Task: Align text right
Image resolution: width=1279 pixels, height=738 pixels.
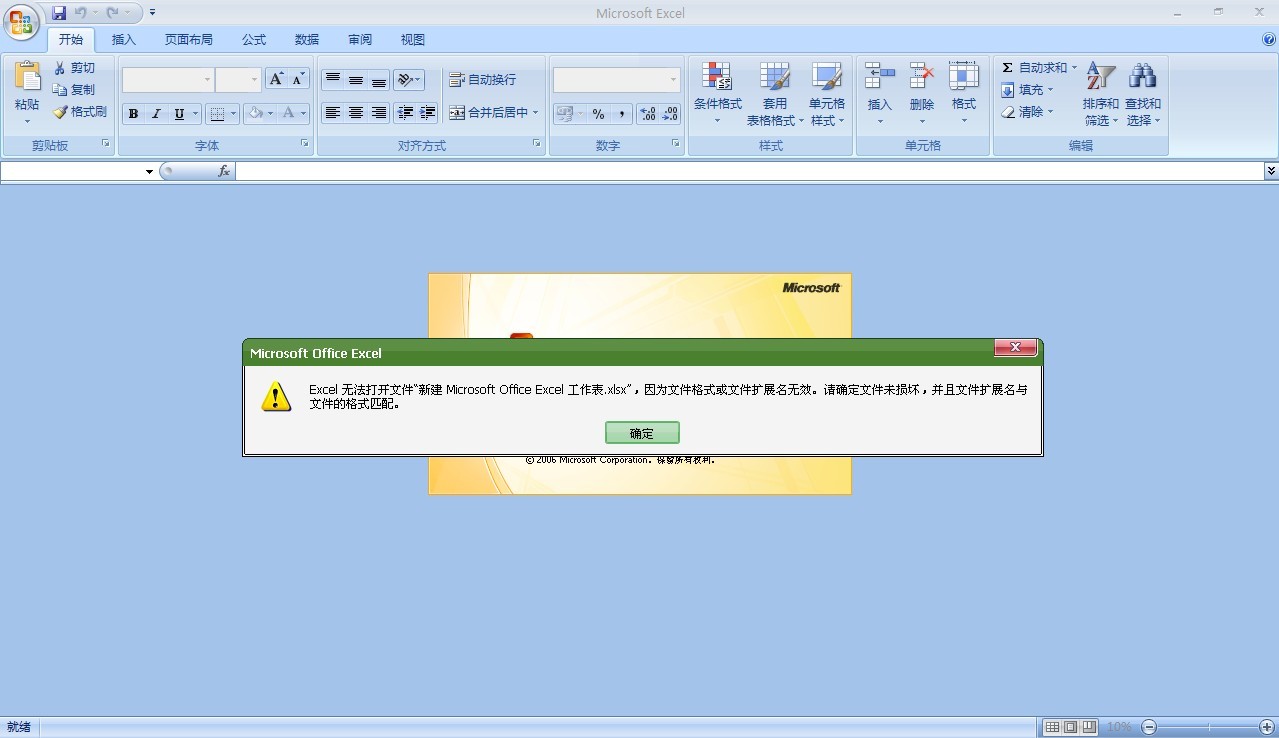Action: [379, 113]
